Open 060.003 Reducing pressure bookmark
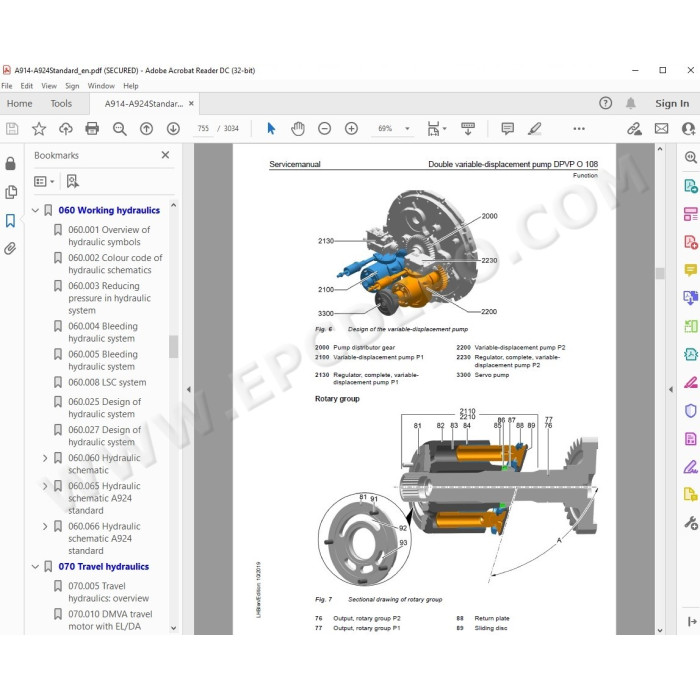This screenshot has height=700, width=700. point(109,298)
